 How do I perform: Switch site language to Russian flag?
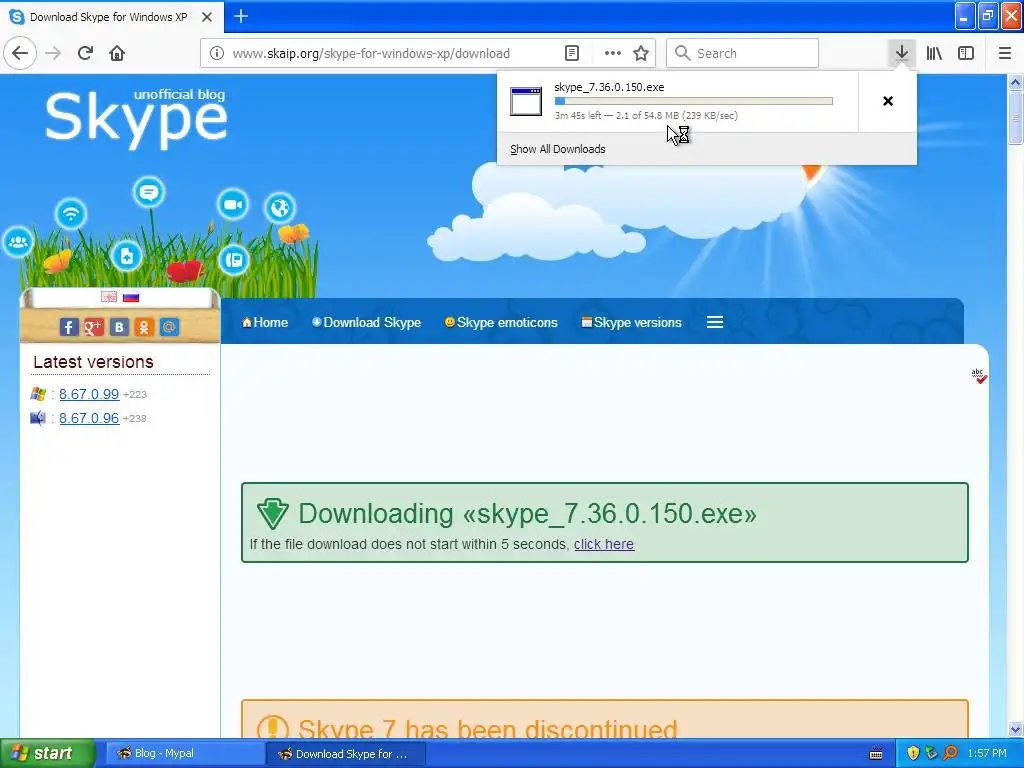131,297
